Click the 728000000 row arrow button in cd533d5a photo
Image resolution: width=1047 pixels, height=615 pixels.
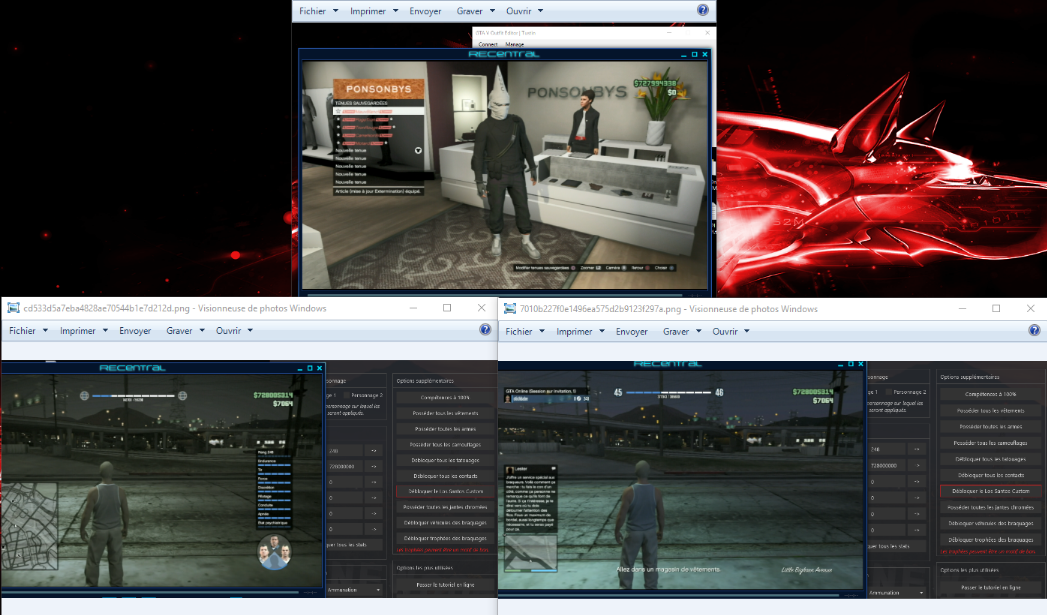tap(374, 466)
